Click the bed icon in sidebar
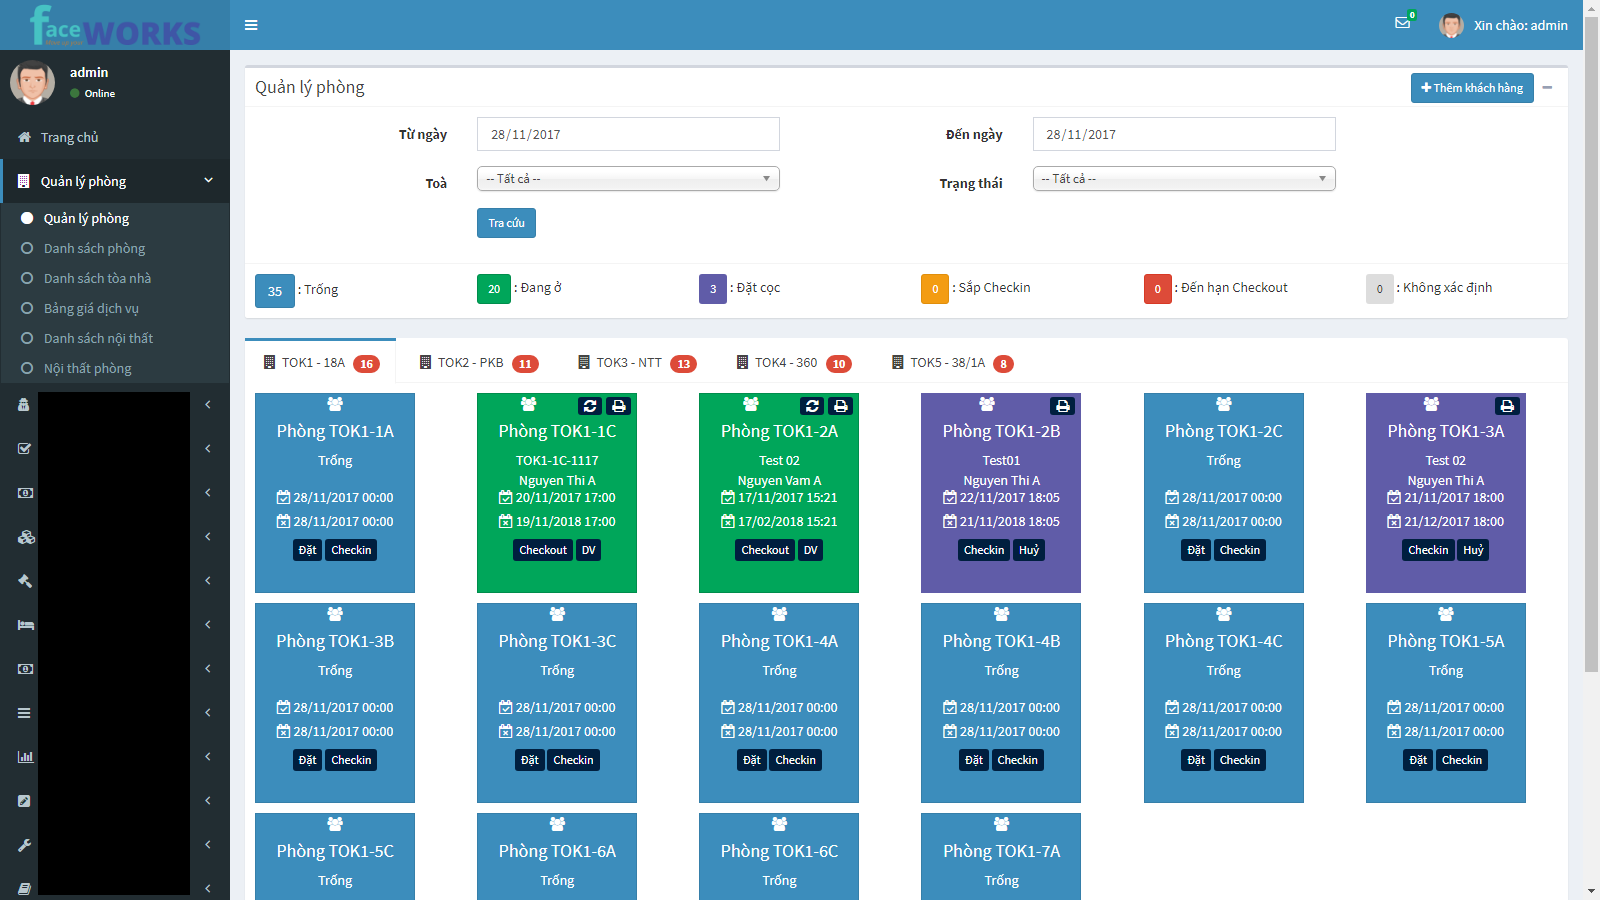This screenshot has width=1600, height=900. click(x=26, y=625)
